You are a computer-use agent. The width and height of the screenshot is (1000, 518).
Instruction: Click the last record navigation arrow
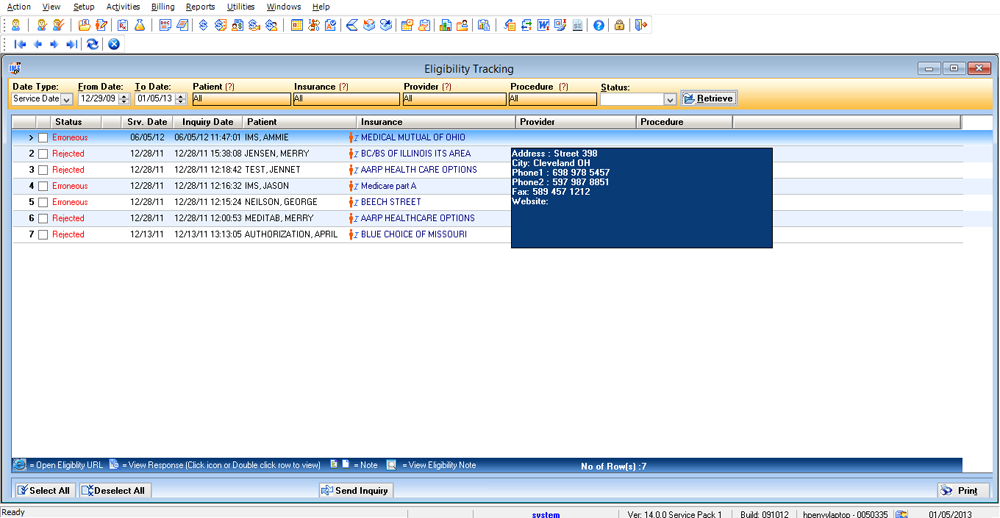point(71,44)
